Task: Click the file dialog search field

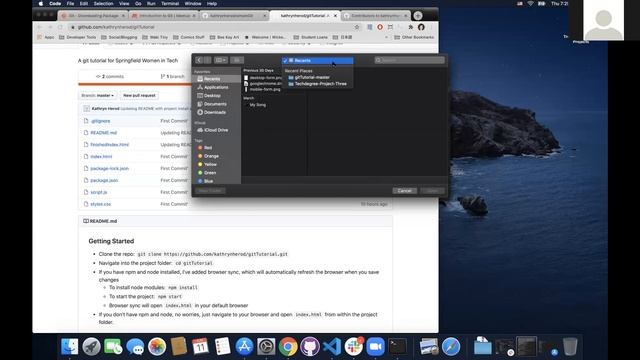Action: [409, 60]
